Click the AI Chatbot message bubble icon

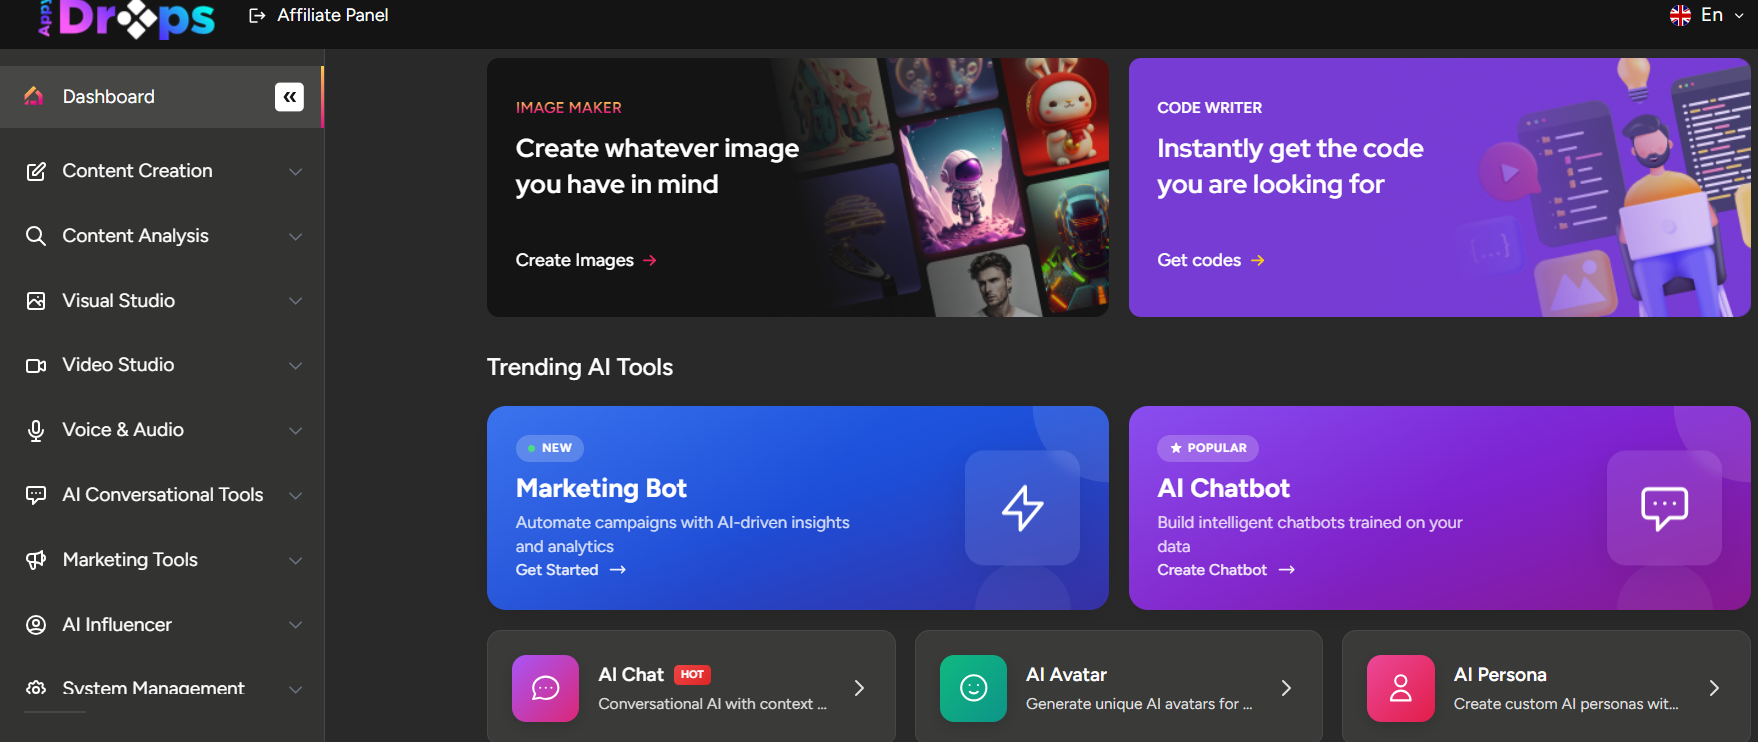[1664, 508]
